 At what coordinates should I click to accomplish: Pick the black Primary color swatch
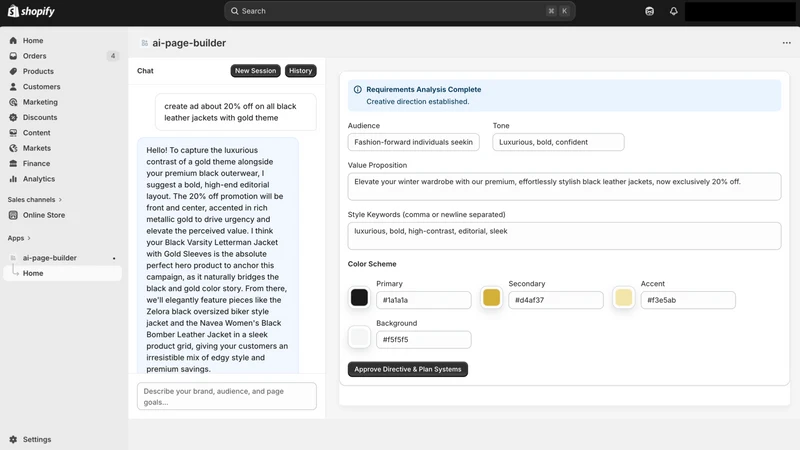(x=359, y=297)
